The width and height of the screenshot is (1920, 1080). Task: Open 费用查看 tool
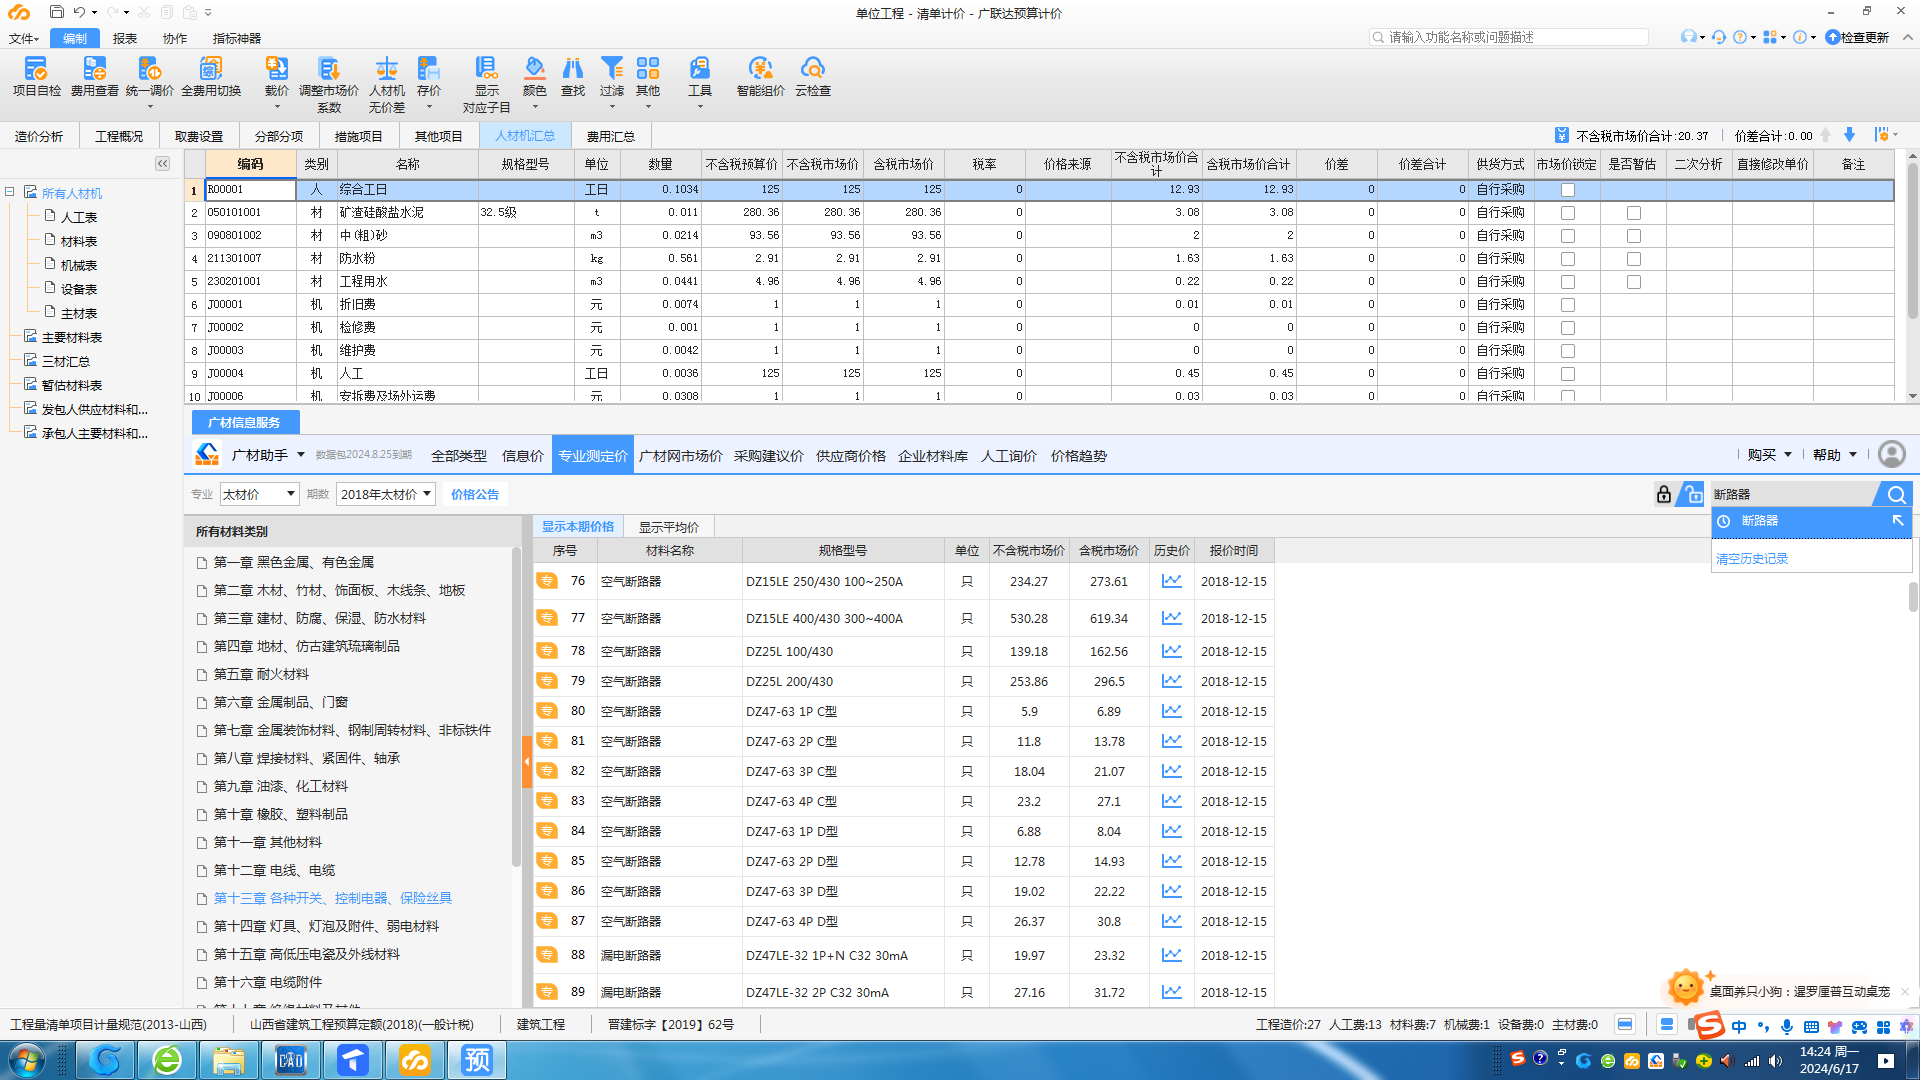click(x=94, y=76)
